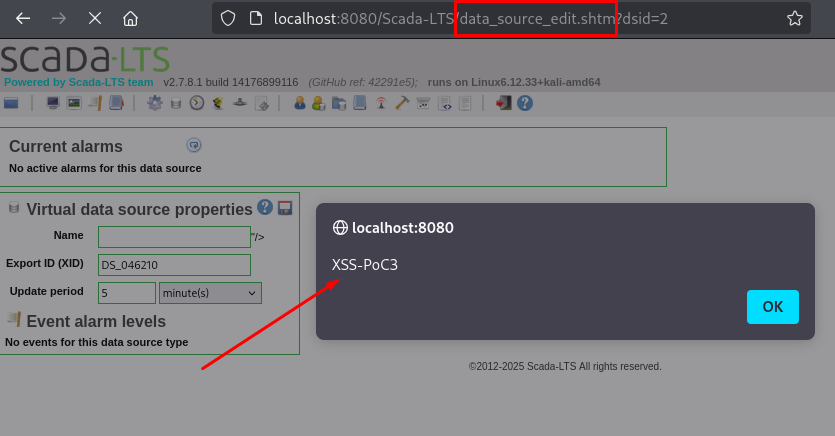Screen dimensions: 835x436
Task: Open the Reports book icon
Action: 117,103
